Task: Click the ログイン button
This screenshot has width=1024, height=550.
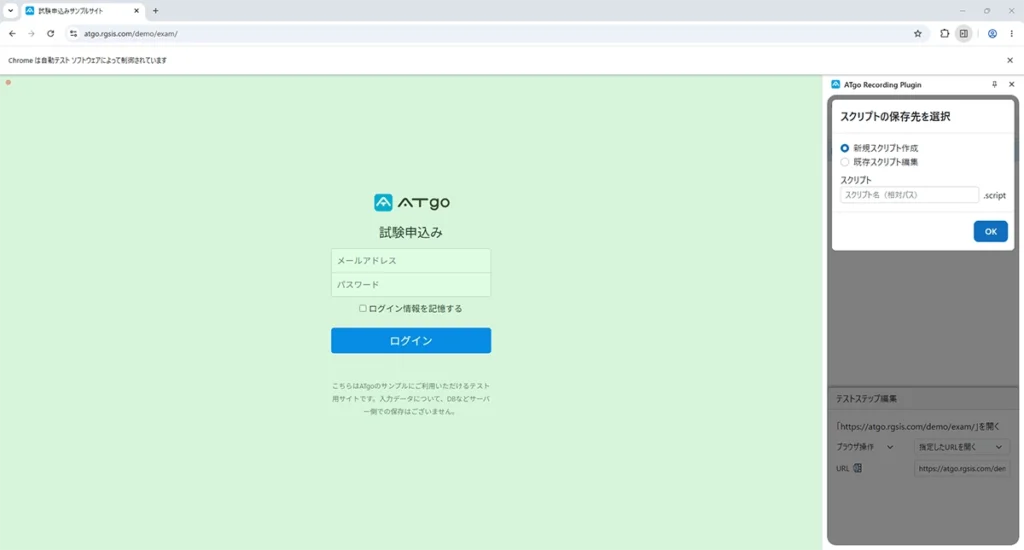Action: (x=411, y=340)
